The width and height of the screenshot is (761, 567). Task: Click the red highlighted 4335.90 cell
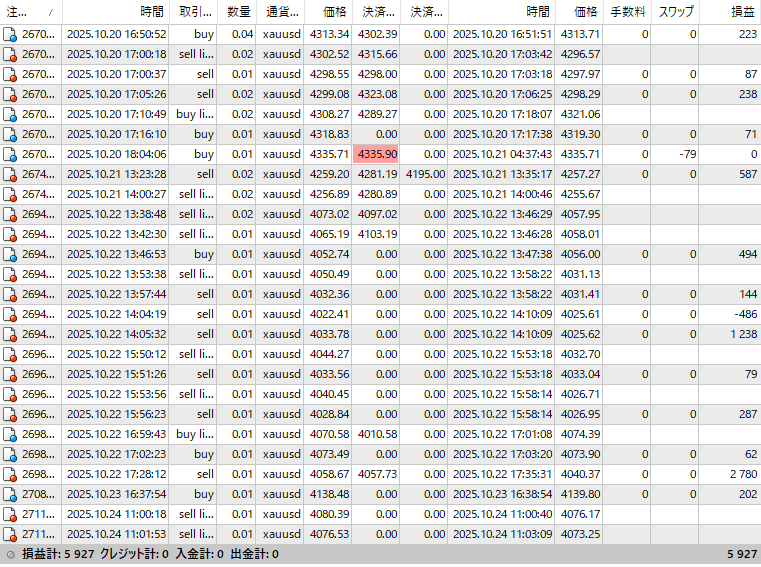point(376,154)
